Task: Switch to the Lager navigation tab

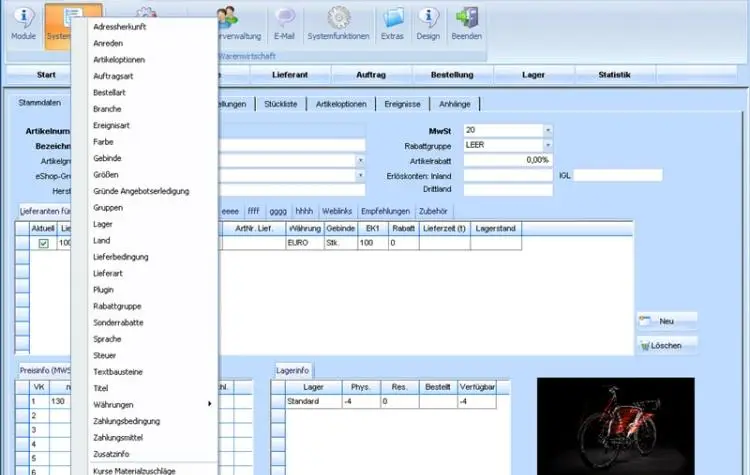Action: point(533,75)
